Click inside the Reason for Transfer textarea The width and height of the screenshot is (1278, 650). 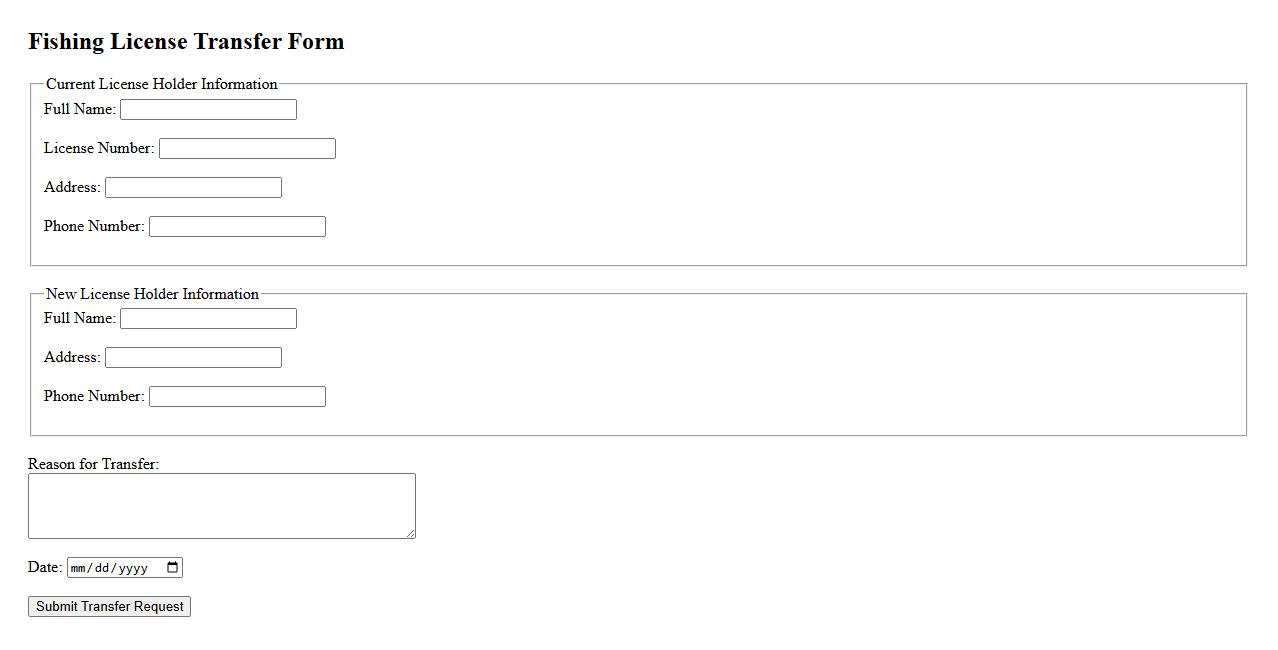click(221, 505)
